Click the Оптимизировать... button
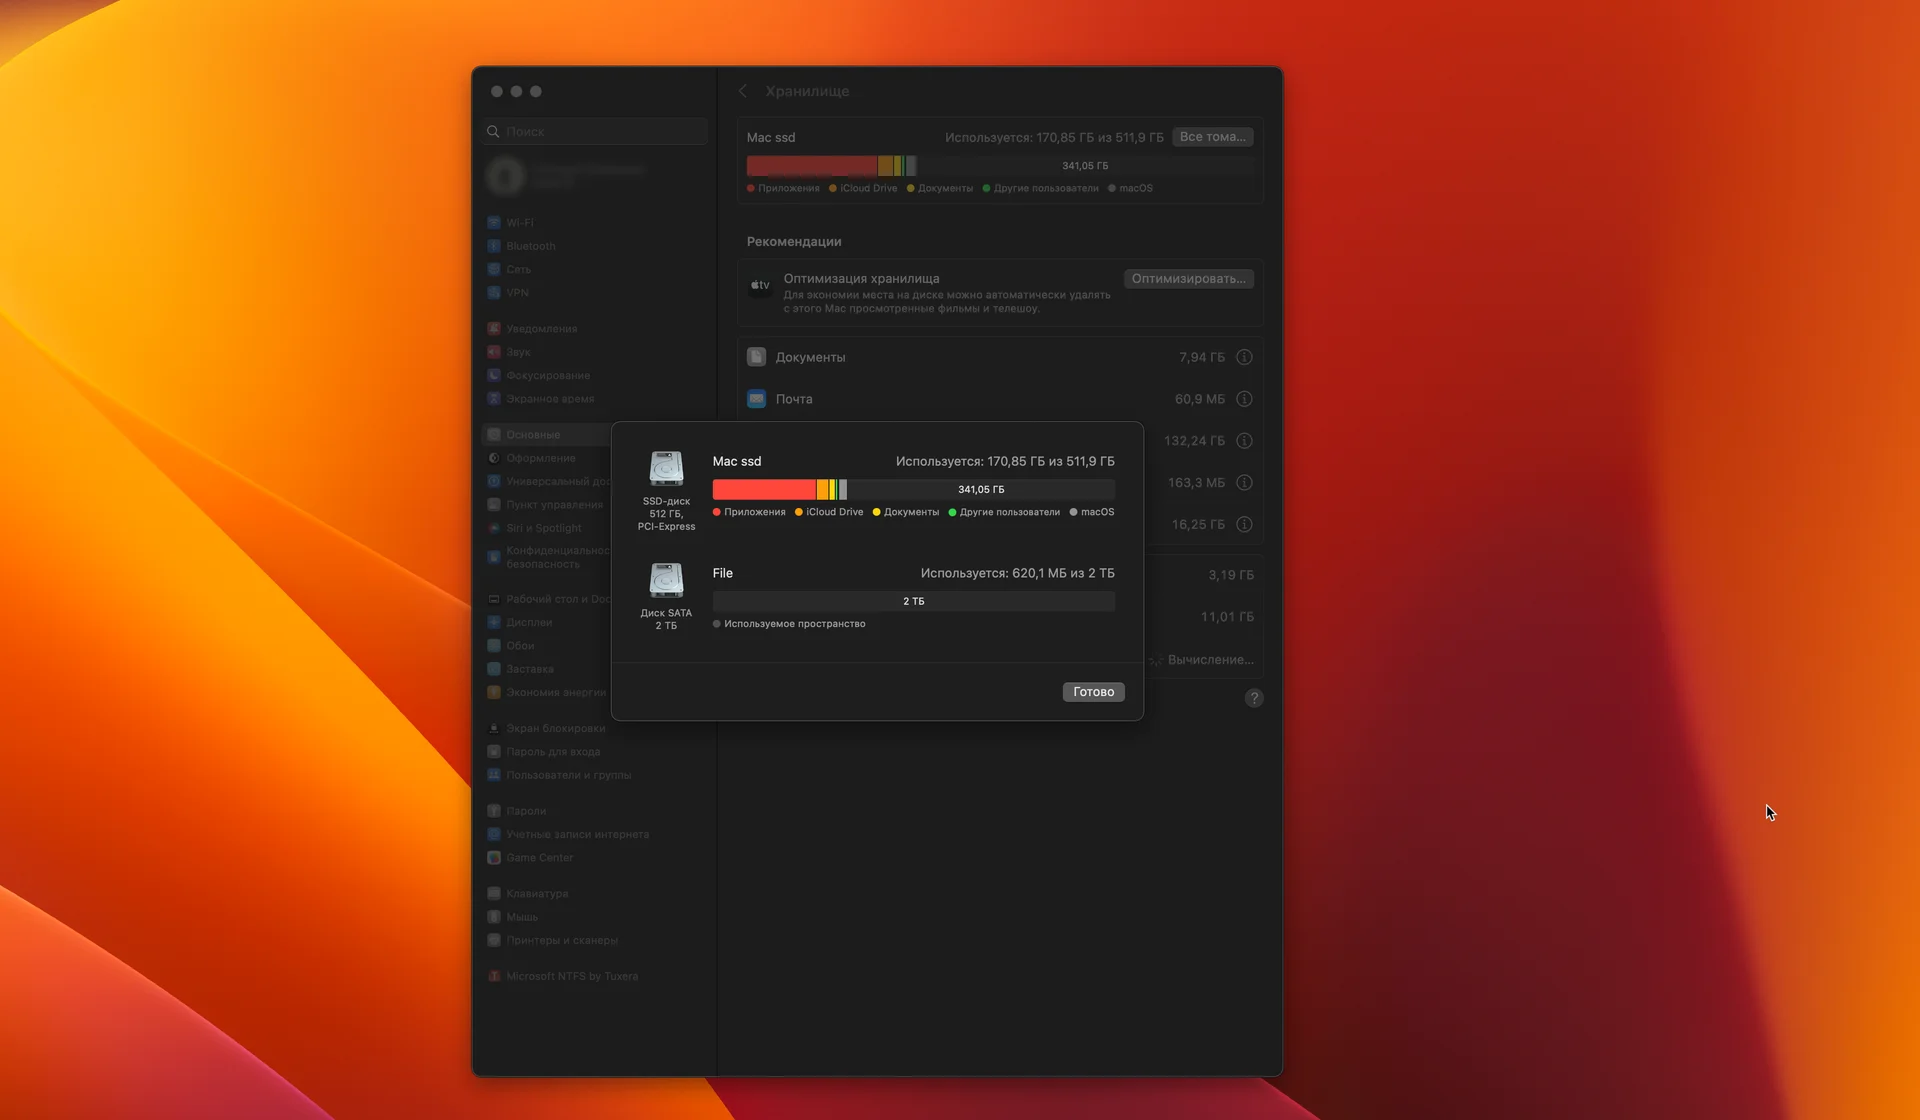This screenshot has width=1920, height=1120. (1188, 279)
